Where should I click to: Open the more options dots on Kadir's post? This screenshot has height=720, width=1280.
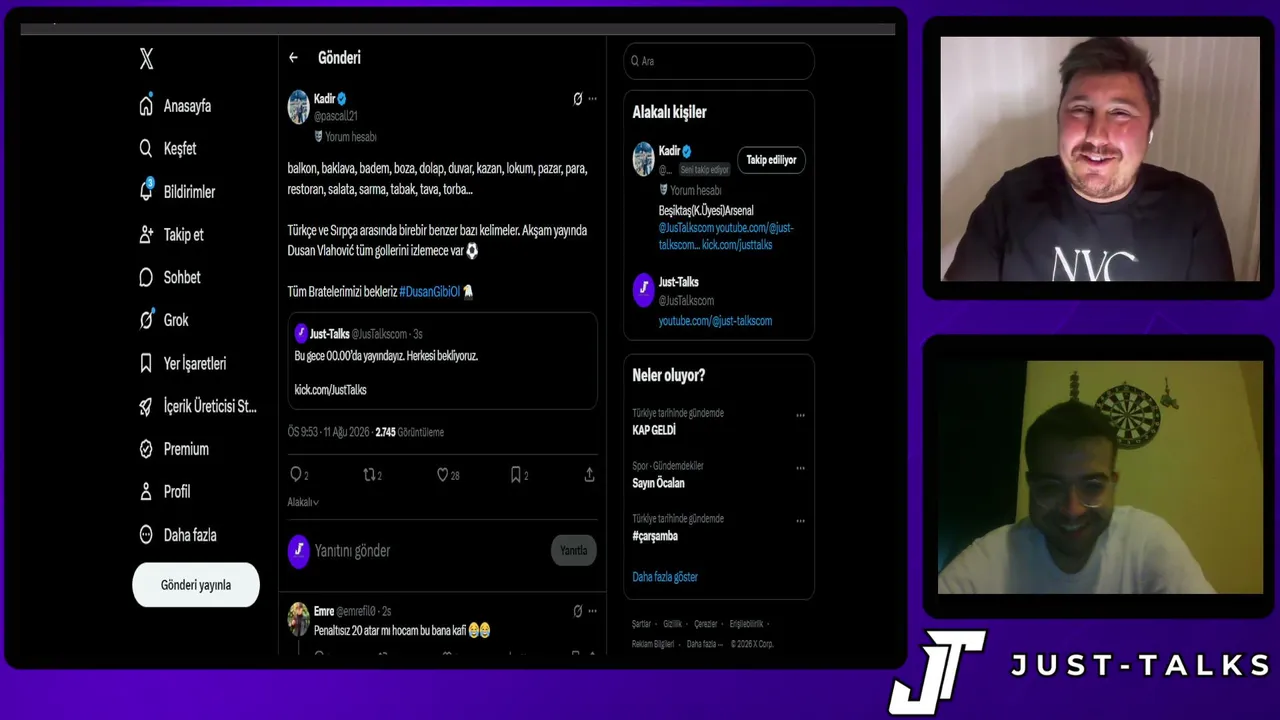tap(593, 99)
